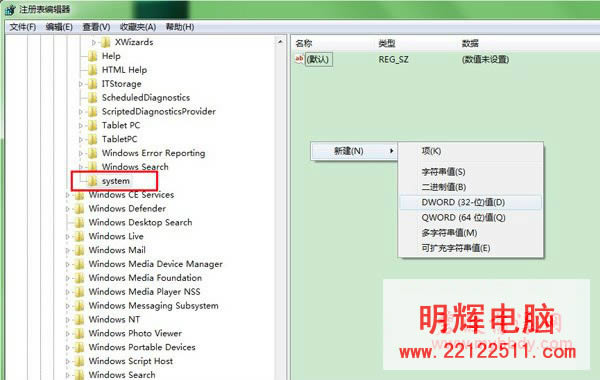The width and height of the screenshot is (600, 380).
Task: Click the system key folder icon
Action: 92,181
